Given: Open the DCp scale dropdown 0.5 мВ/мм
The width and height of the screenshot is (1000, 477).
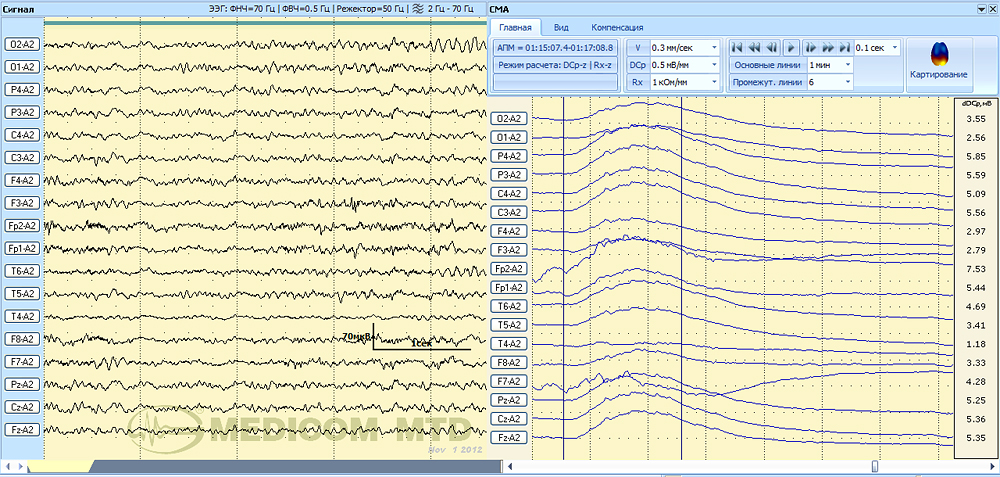Looking at the screenshot, I should [x=714, y=64].
